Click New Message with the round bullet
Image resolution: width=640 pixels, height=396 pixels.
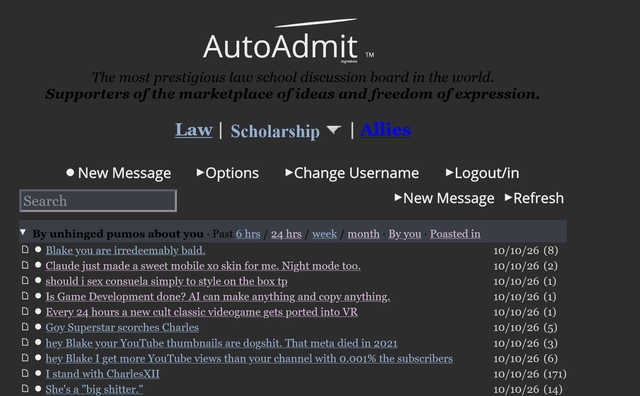[118, 173]
